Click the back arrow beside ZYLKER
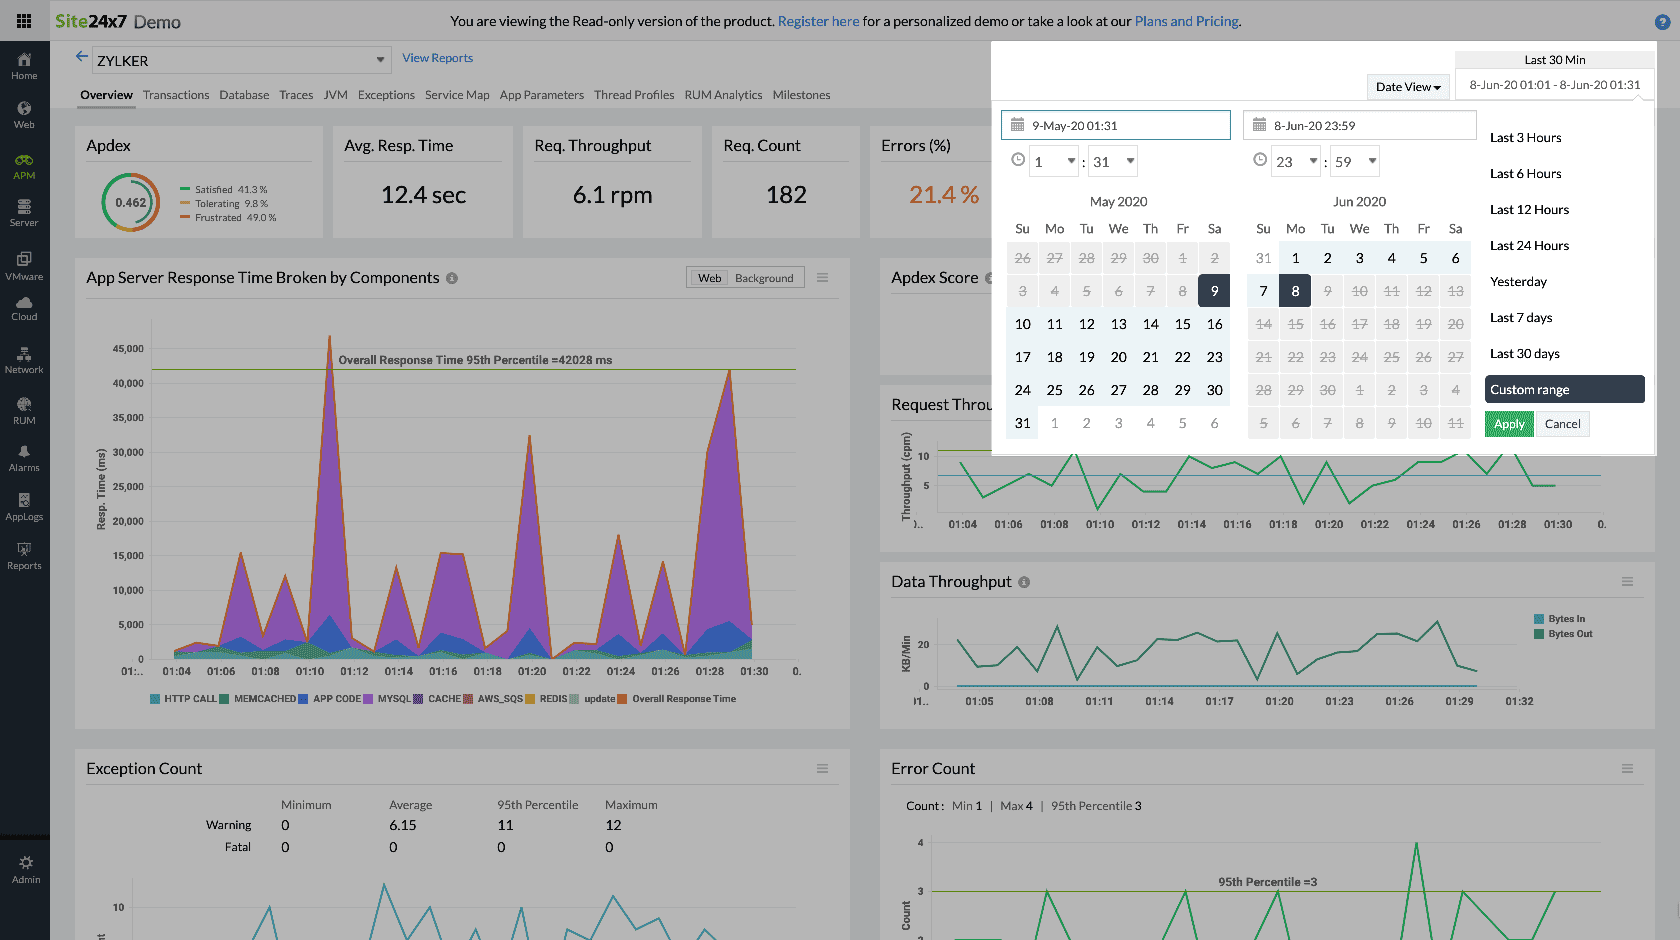Screen dimensions: 1680x940 click(x=81, y=57)
